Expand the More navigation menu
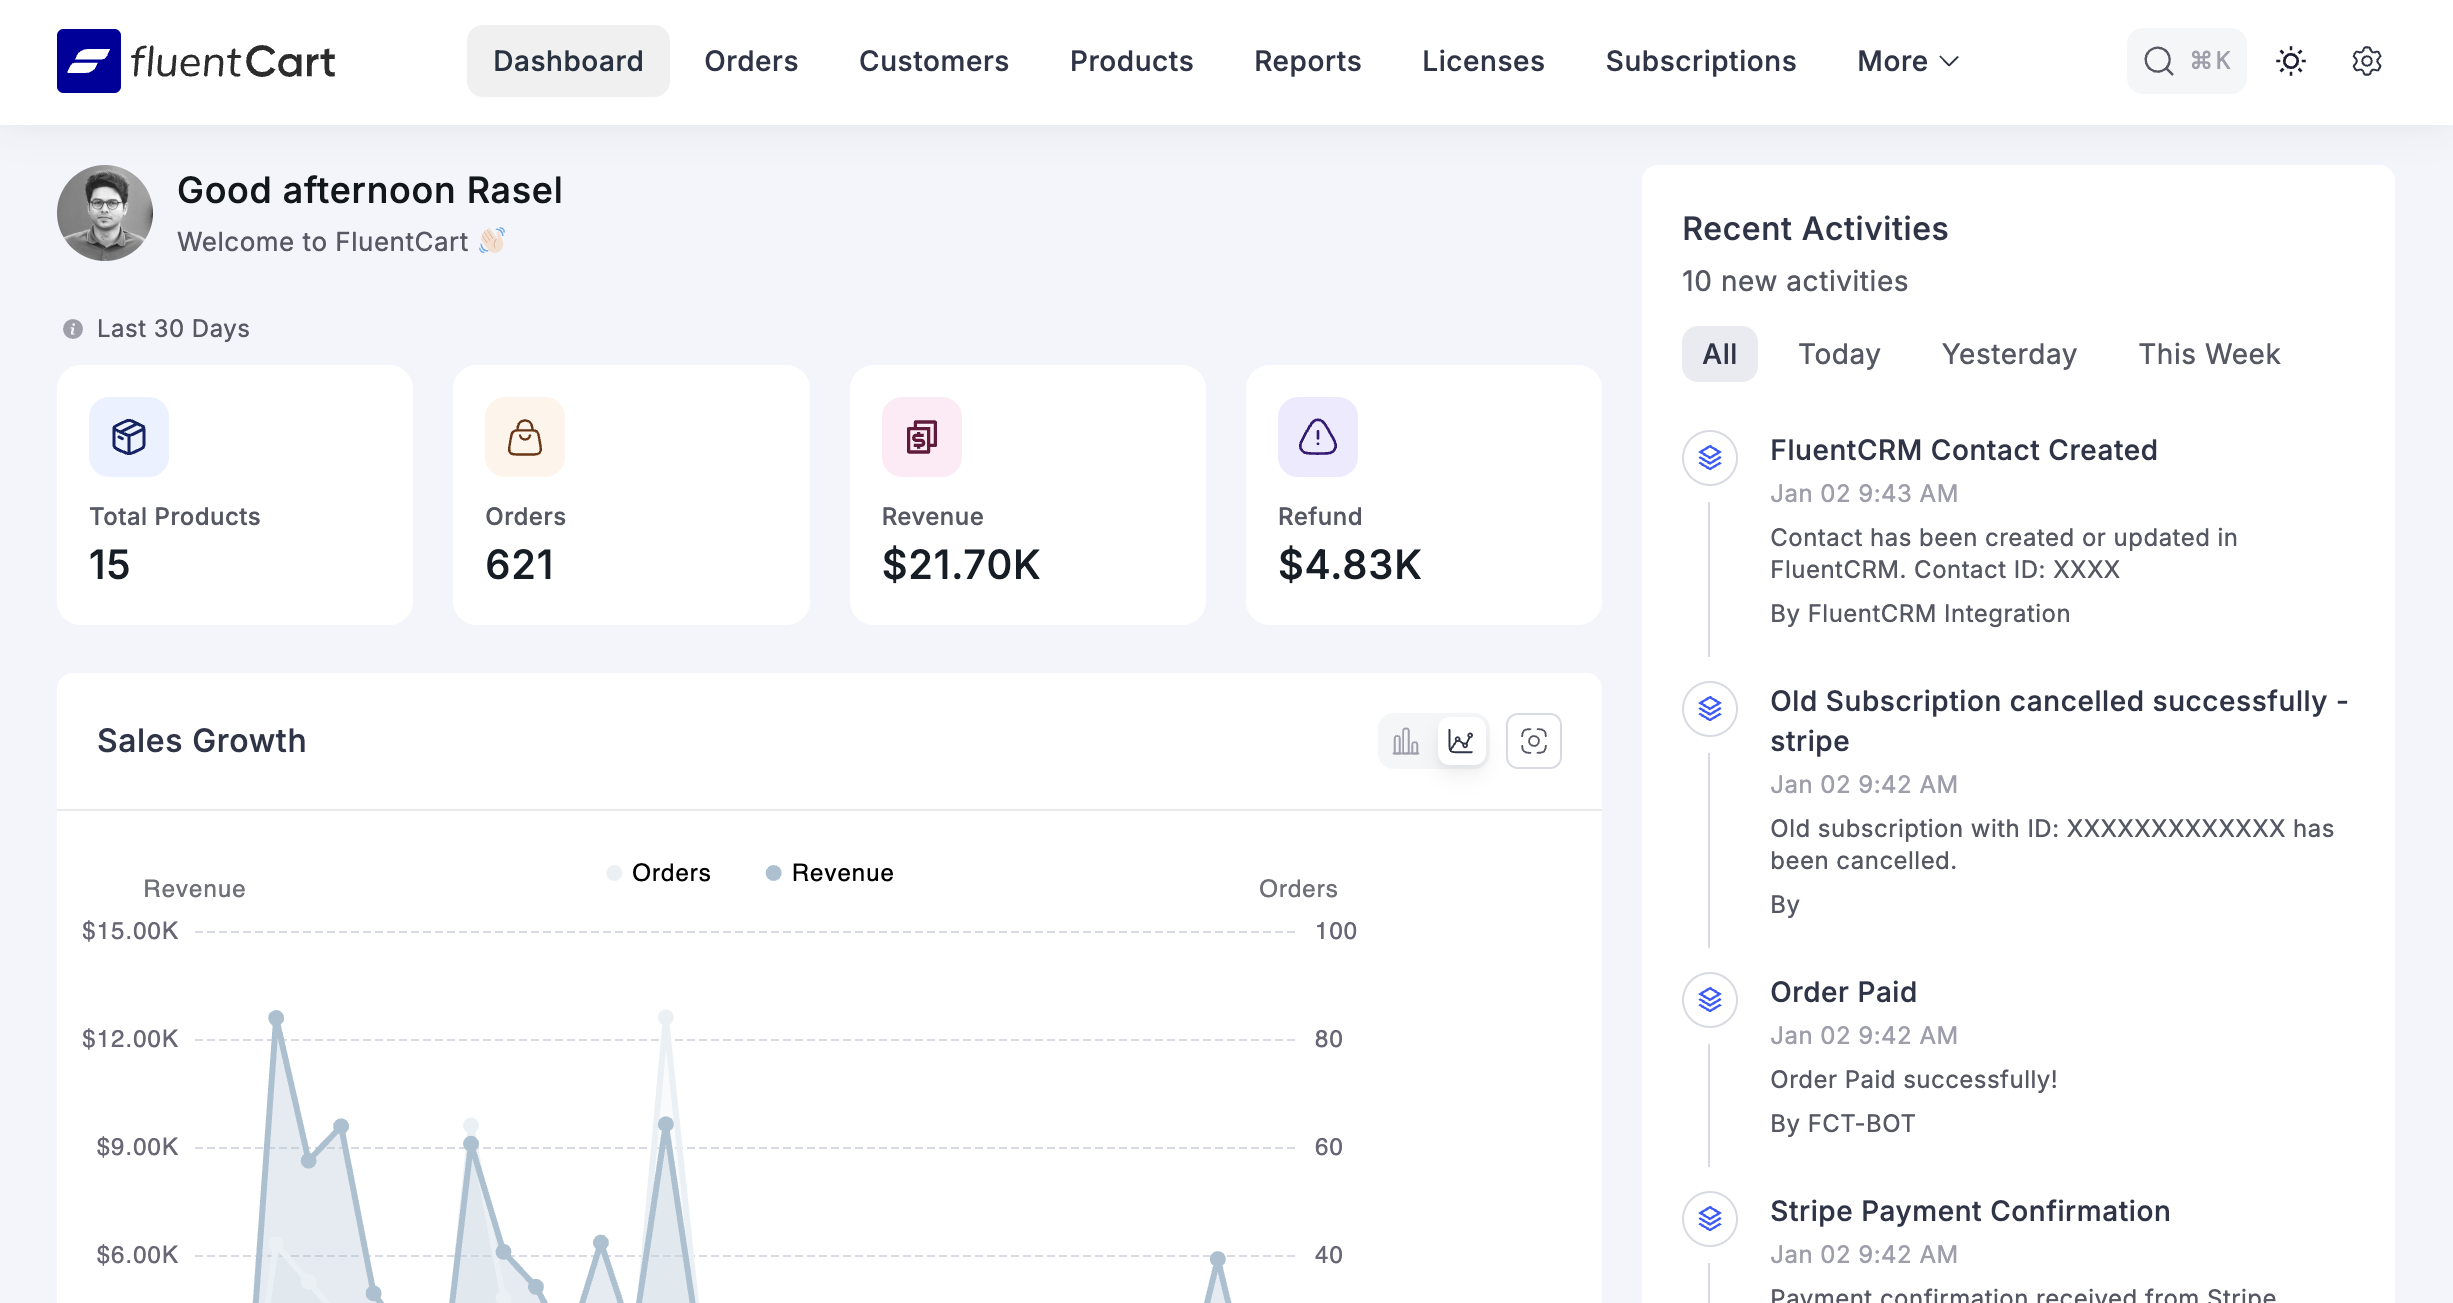Viewport: 2453px width, 1303px height. tap(1906, 61)
